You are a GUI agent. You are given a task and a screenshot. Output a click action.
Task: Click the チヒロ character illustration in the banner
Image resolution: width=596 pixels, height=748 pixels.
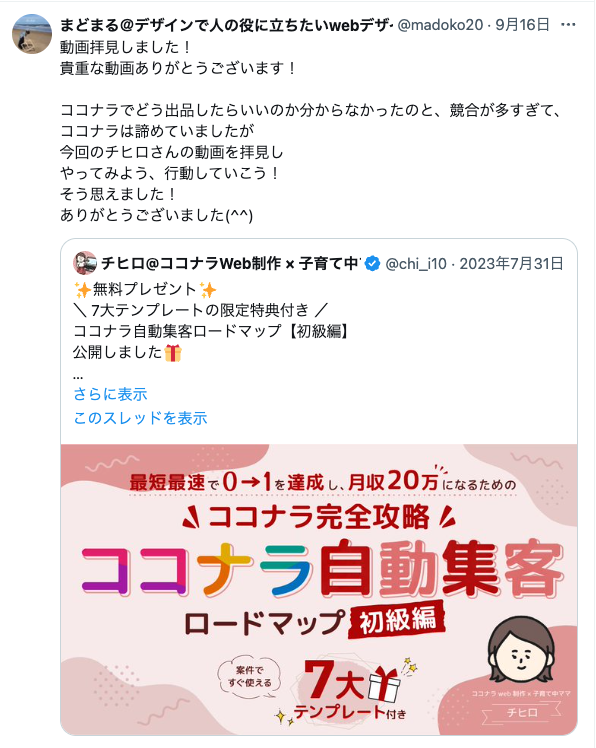click(521, 650)
